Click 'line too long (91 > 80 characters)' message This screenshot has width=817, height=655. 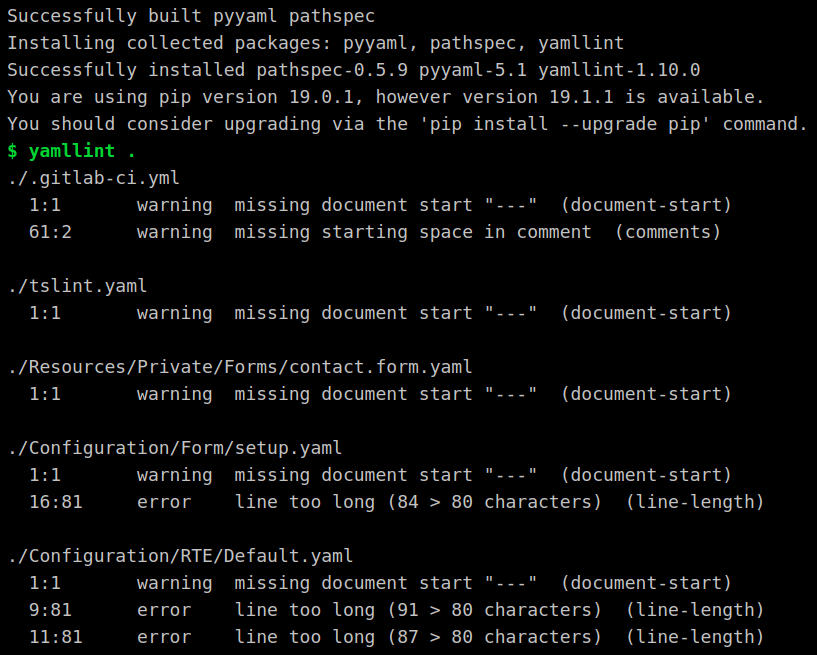click(418, 610)
